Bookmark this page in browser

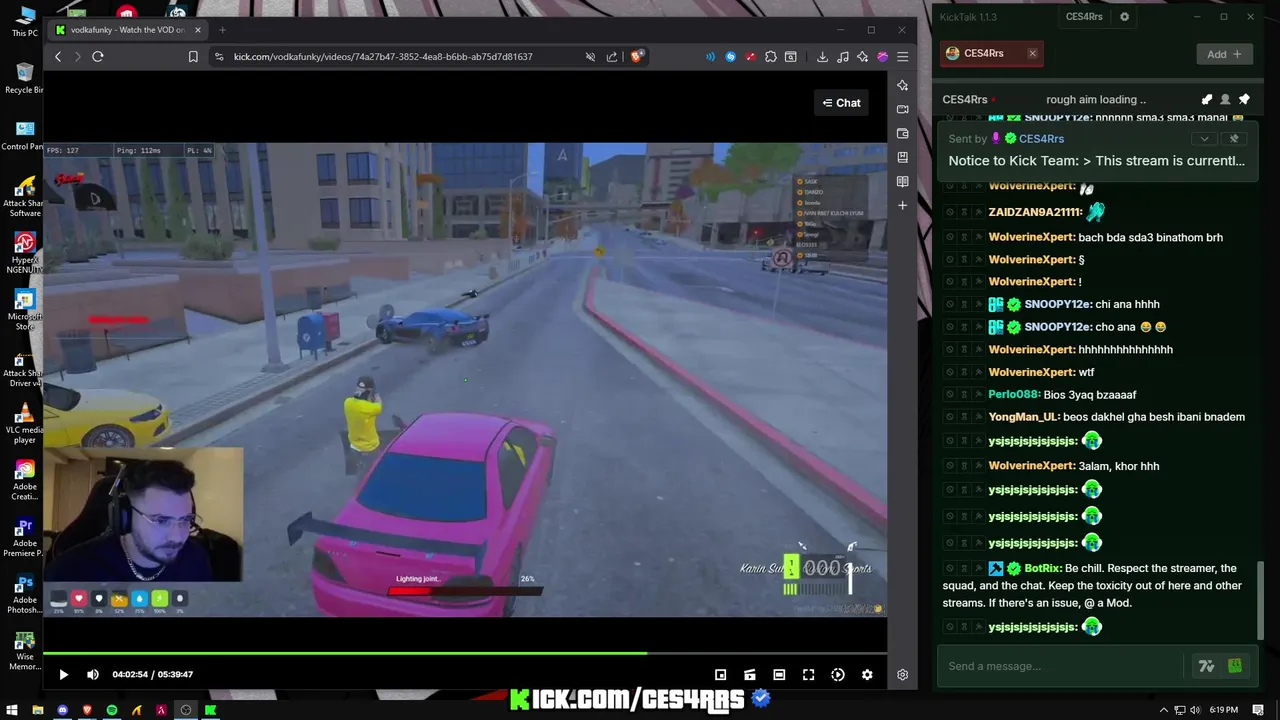[193, 57]
